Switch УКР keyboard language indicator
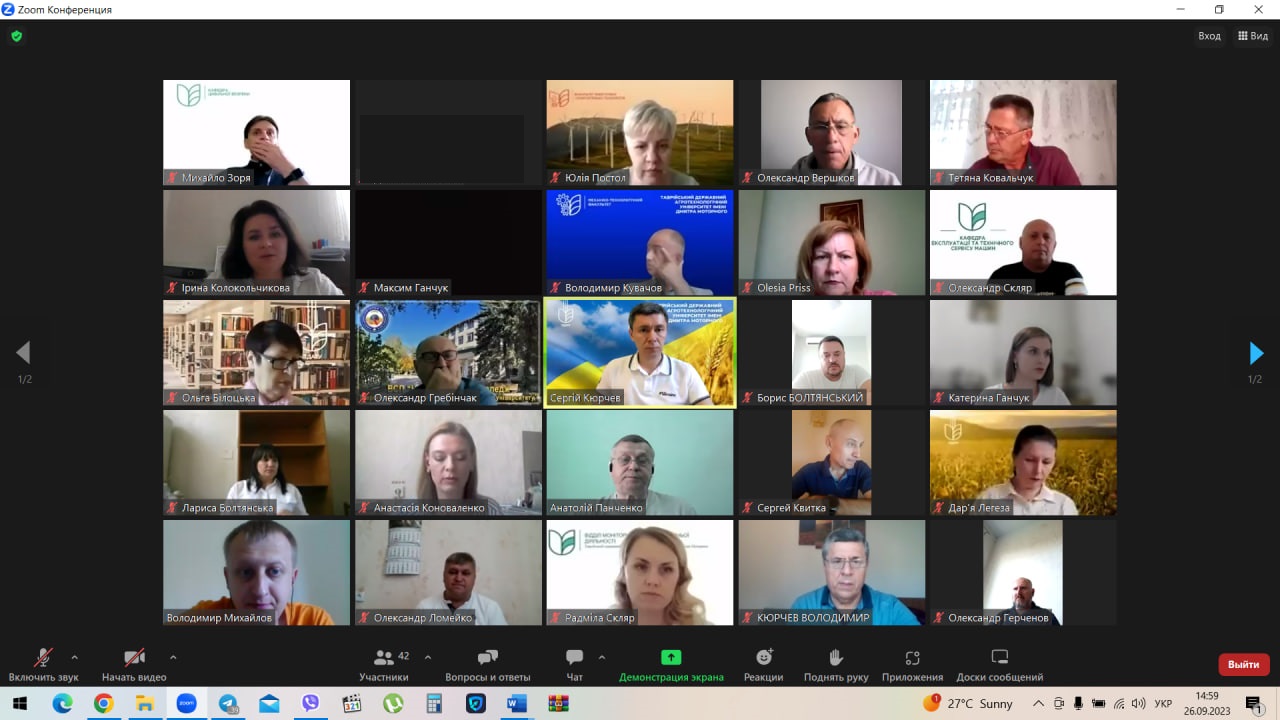The image size is (1280, 720). 1163,703
